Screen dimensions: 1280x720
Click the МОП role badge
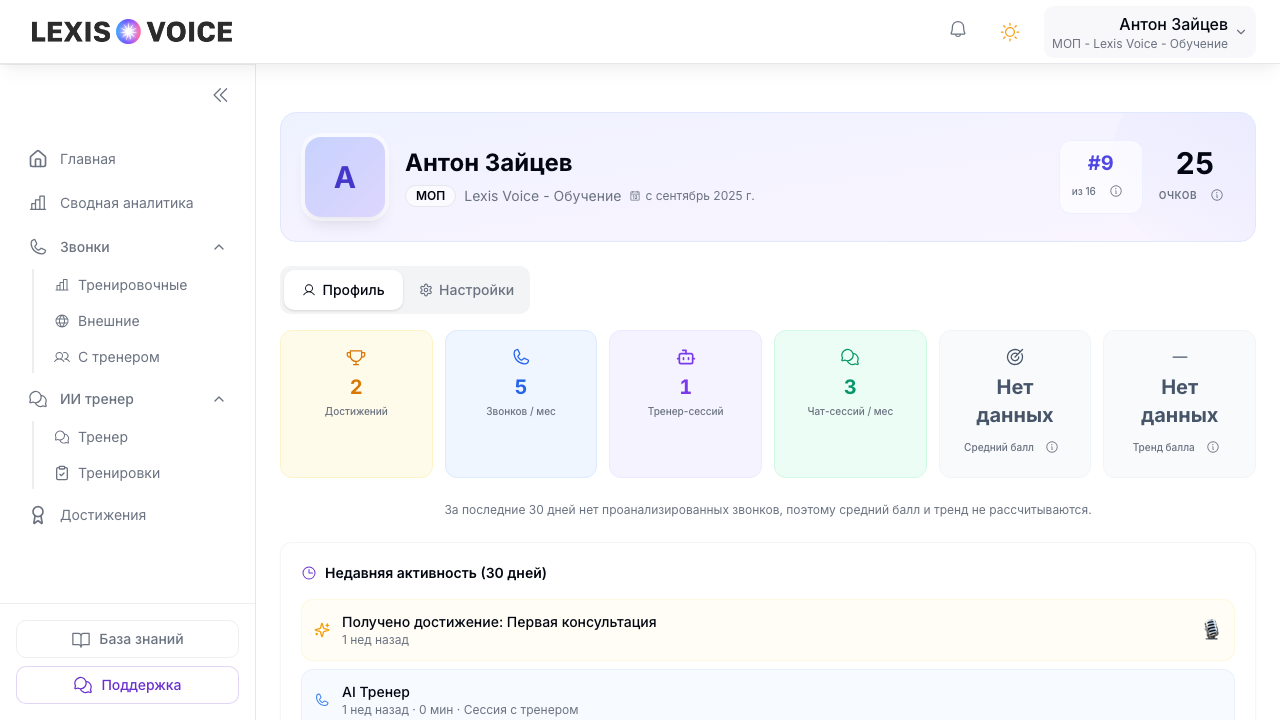click(430, 196)
